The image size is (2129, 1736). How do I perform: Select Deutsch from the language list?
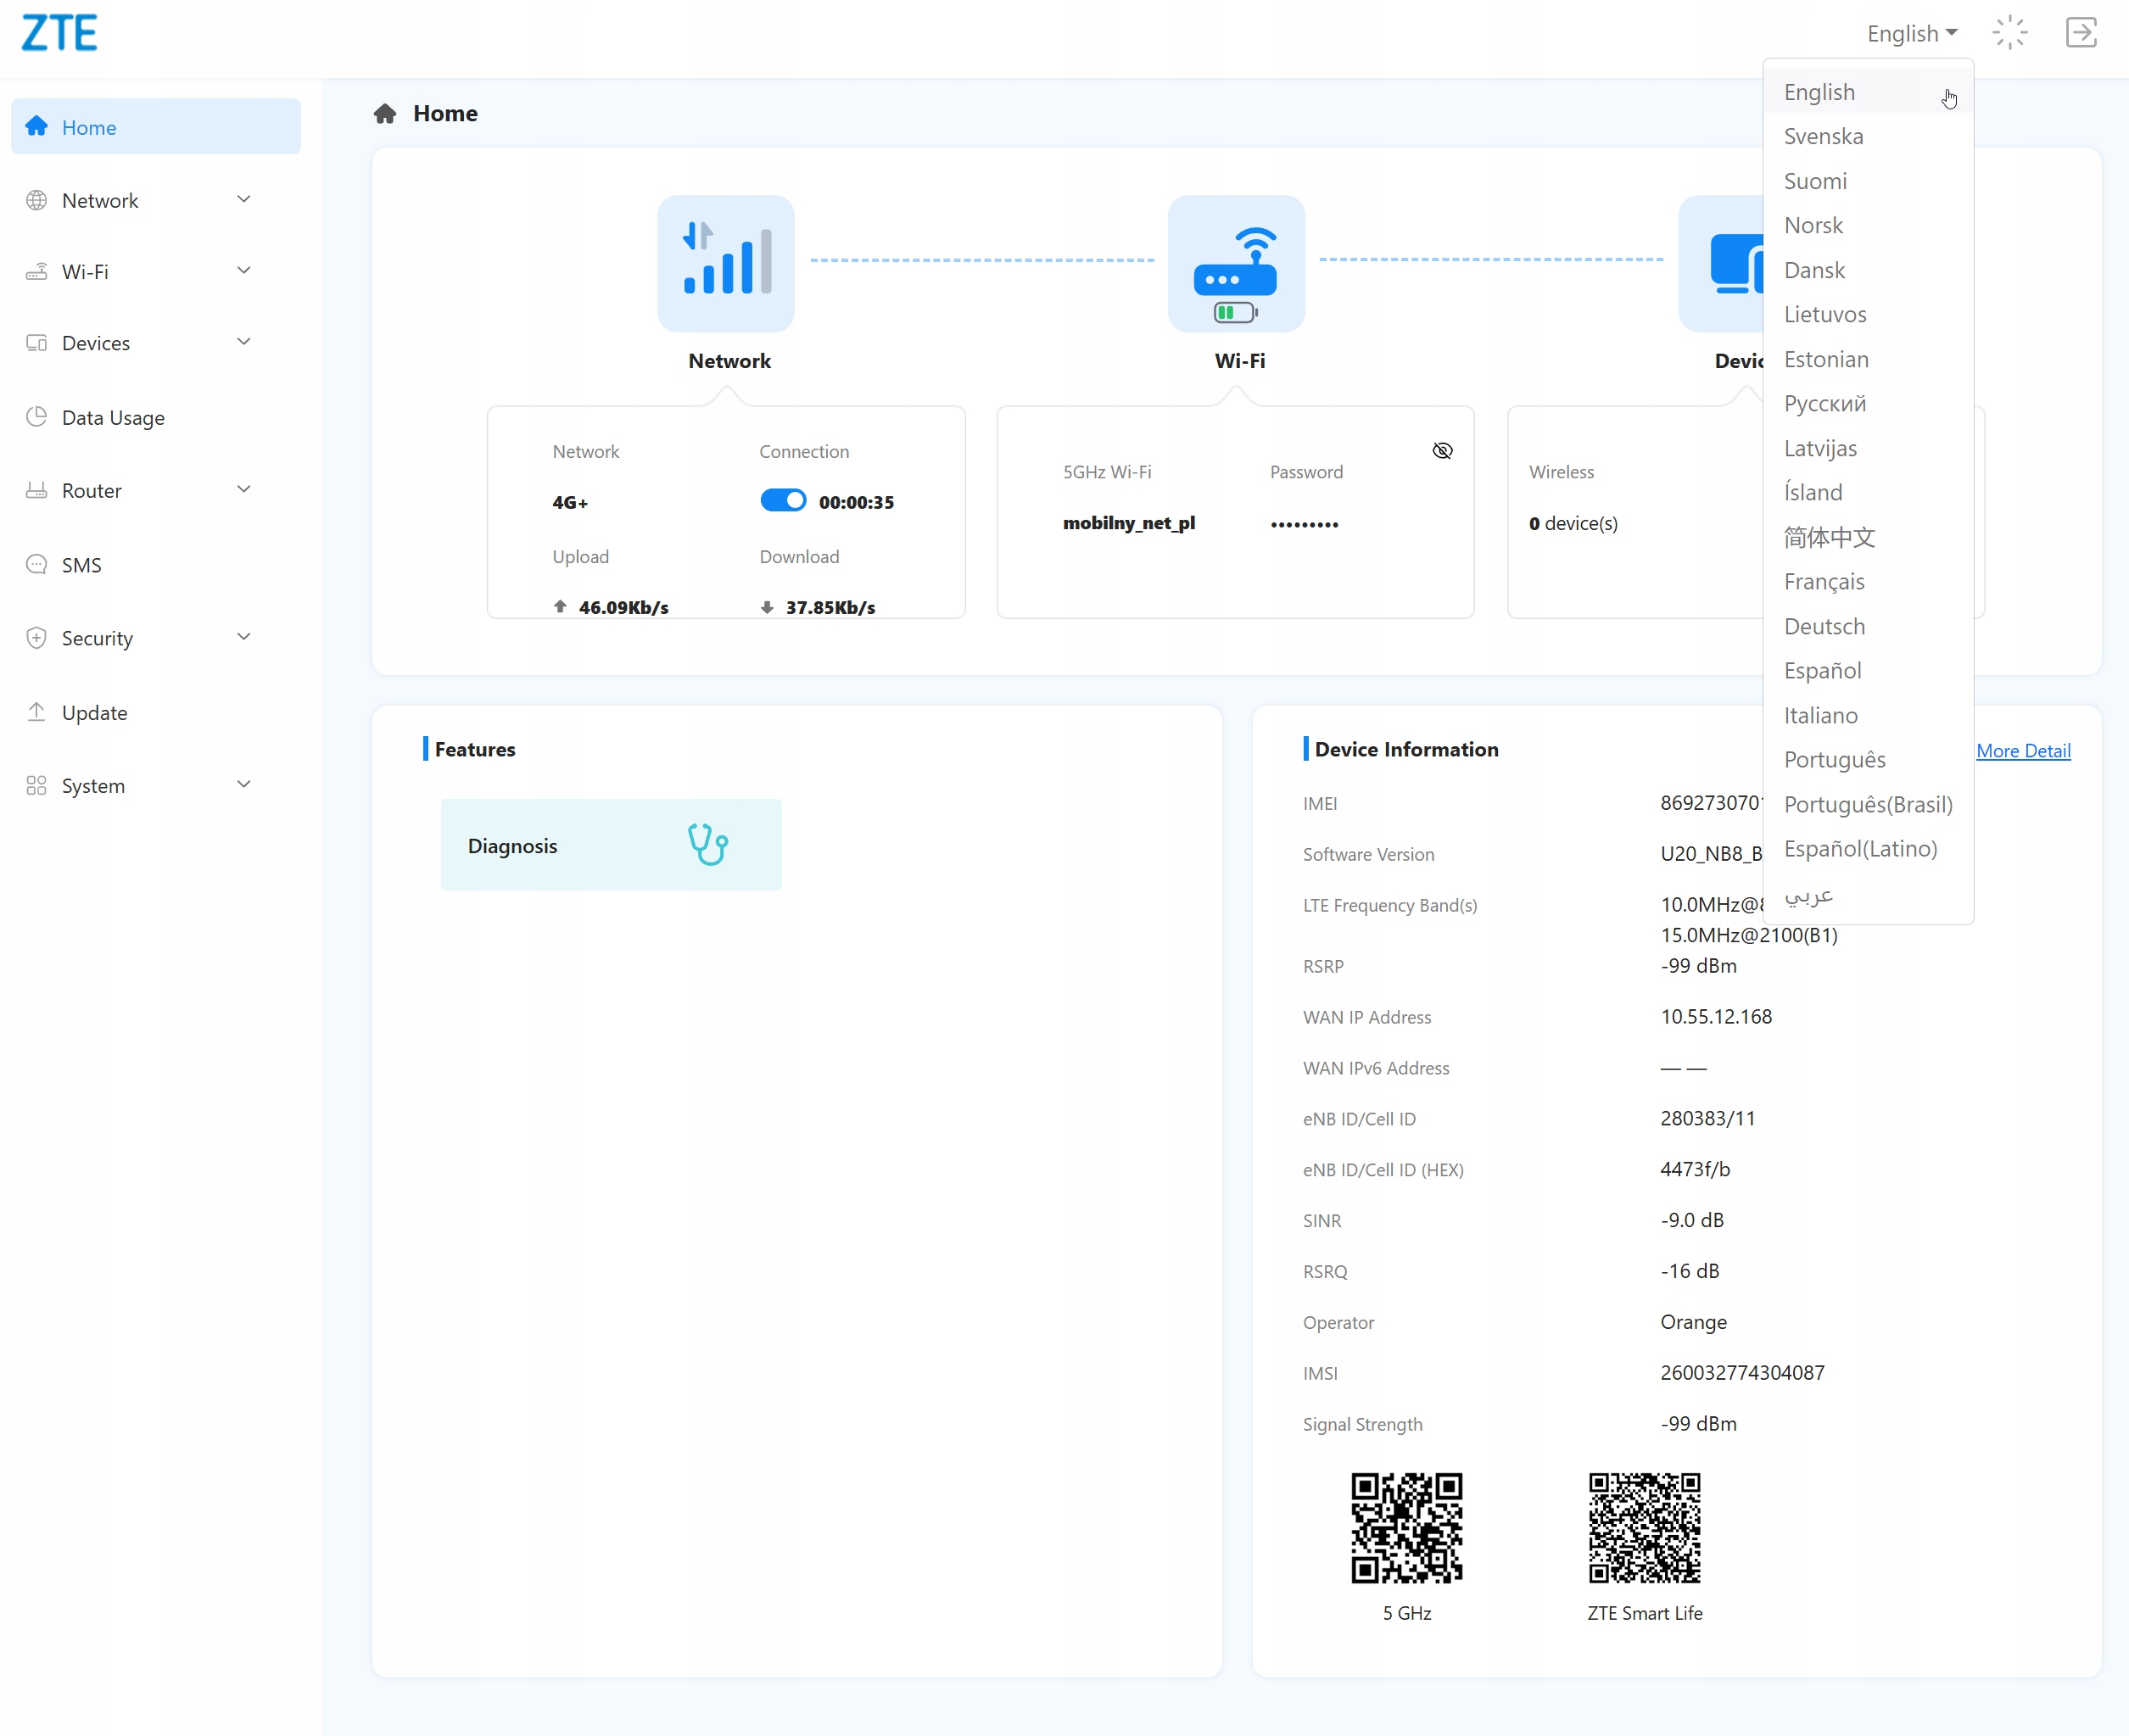[x=1824, y=626]
